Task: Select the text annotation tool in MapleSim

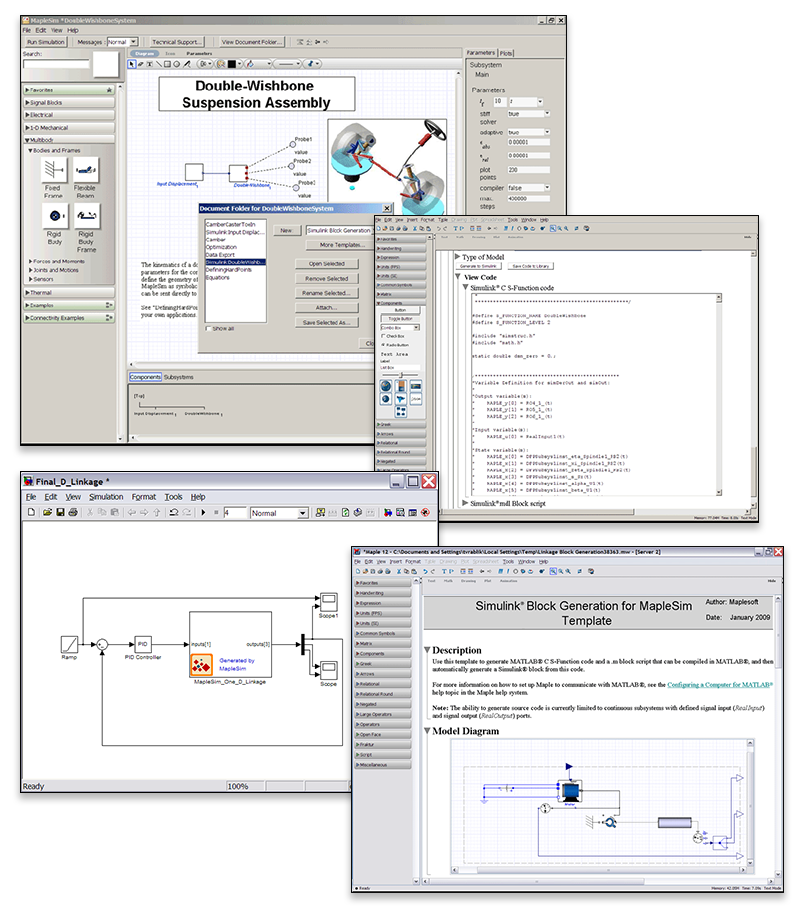Action: point(149,64)
